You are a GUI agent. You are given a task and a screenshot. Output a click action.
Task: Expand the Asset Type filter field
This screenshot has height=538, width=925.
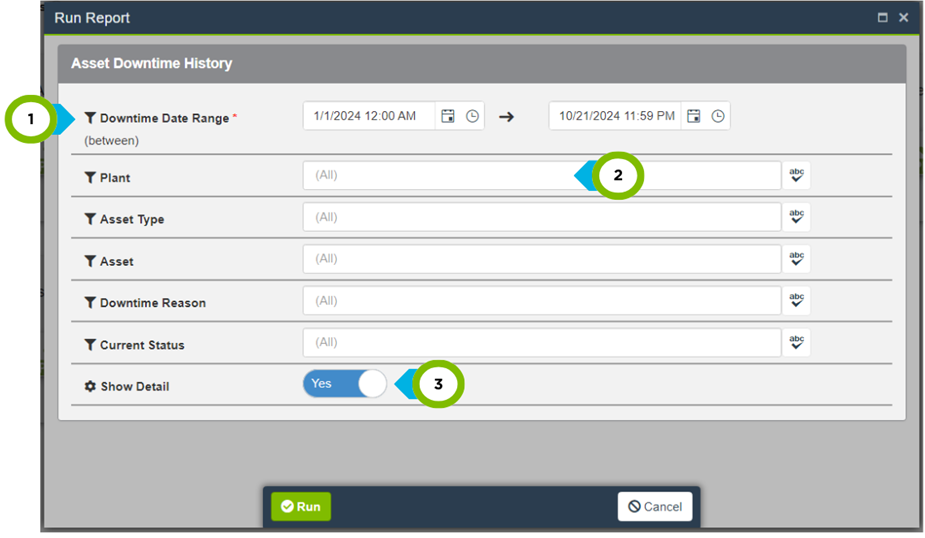[540, 217]
